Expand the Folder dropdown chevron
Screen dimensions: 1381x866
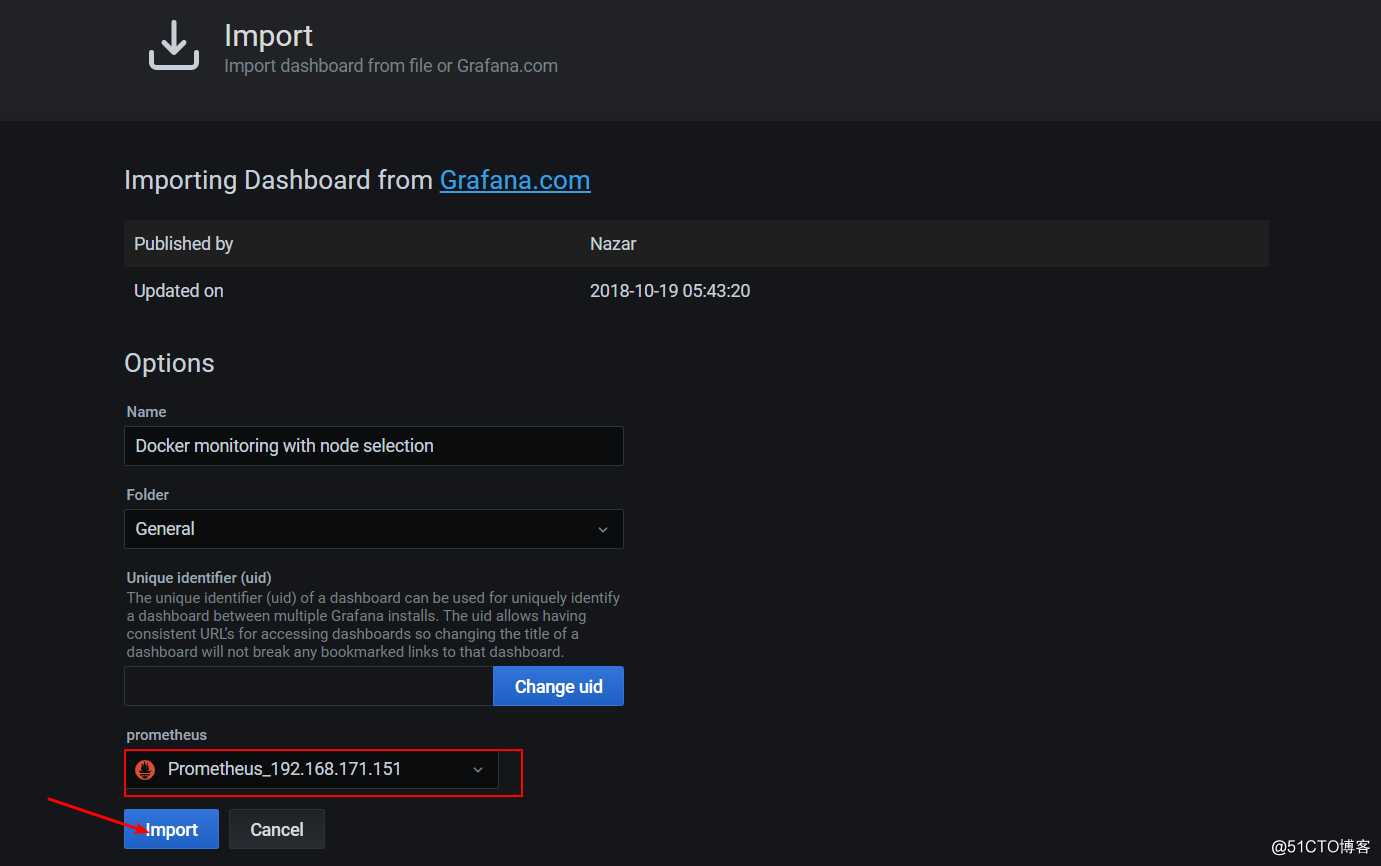[603, 529]
